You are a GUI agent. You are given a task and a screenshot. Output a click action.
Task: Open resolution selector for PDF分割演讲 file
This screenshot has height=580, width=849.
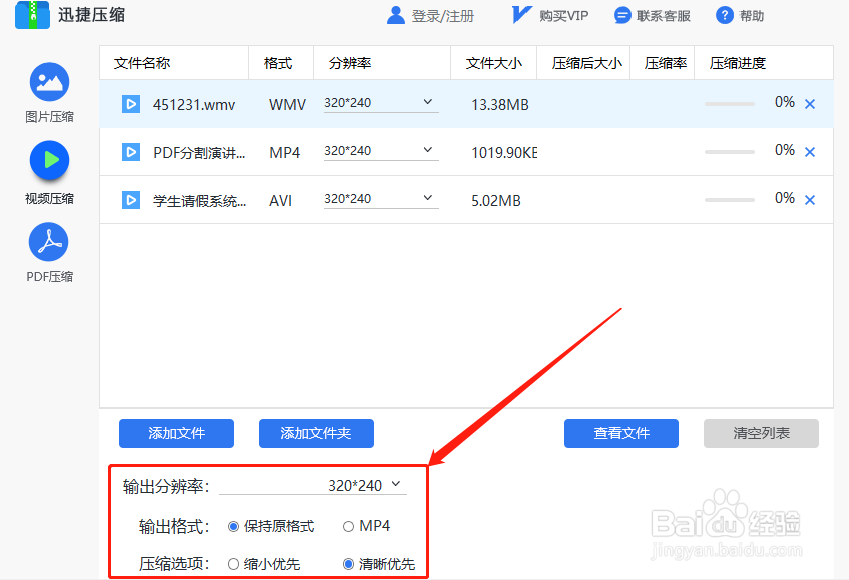pos(380,150)
